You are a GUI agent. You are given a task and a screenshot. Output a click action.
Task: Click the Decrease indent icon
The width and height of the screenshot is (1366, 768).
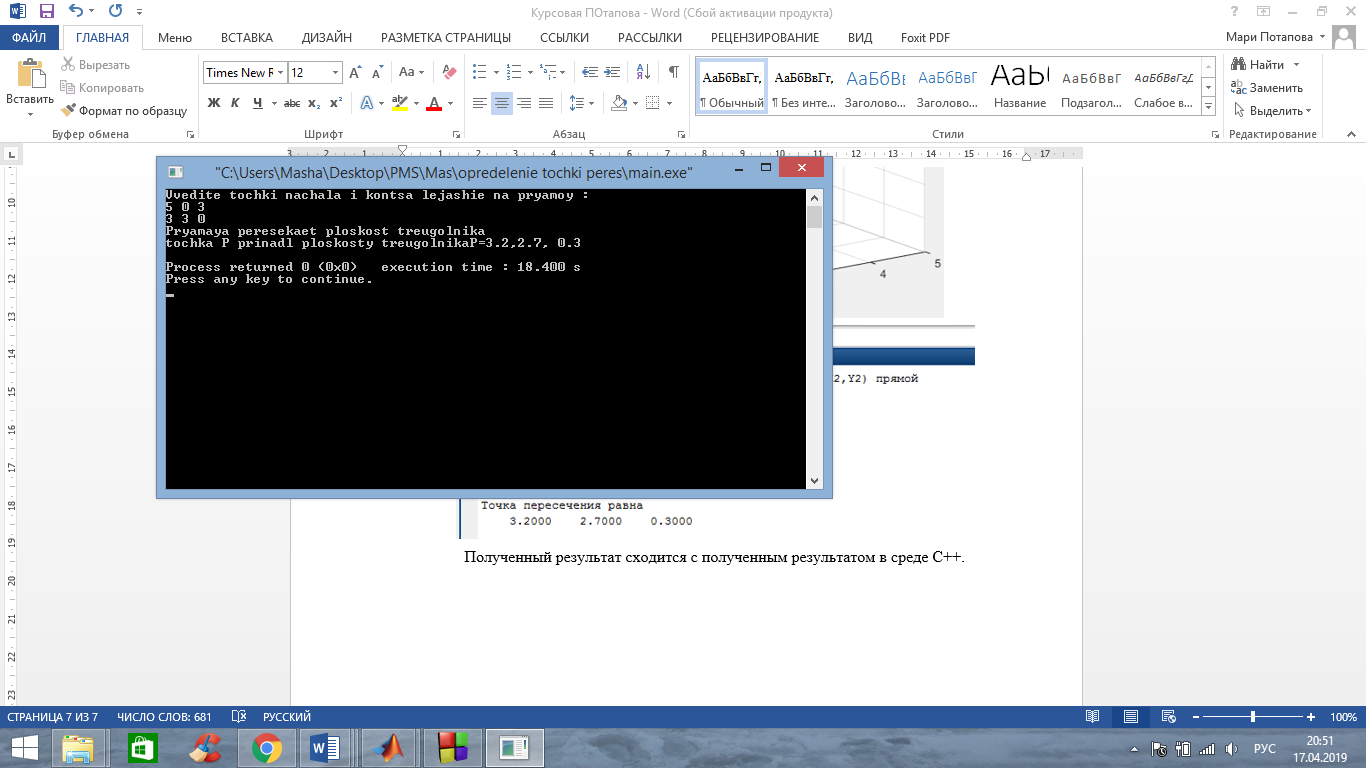589,73
